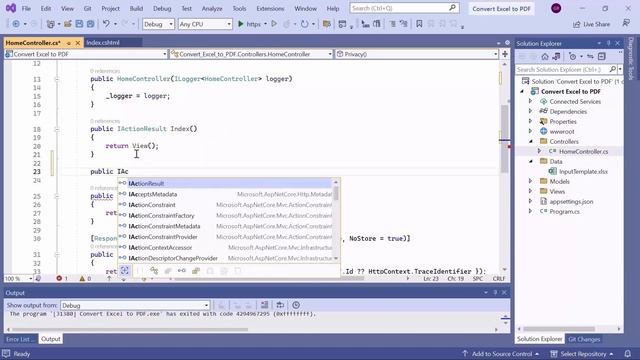Screen dimensions: 640x360
Task: Switch to Error List tab
Action: pos(20,339)
